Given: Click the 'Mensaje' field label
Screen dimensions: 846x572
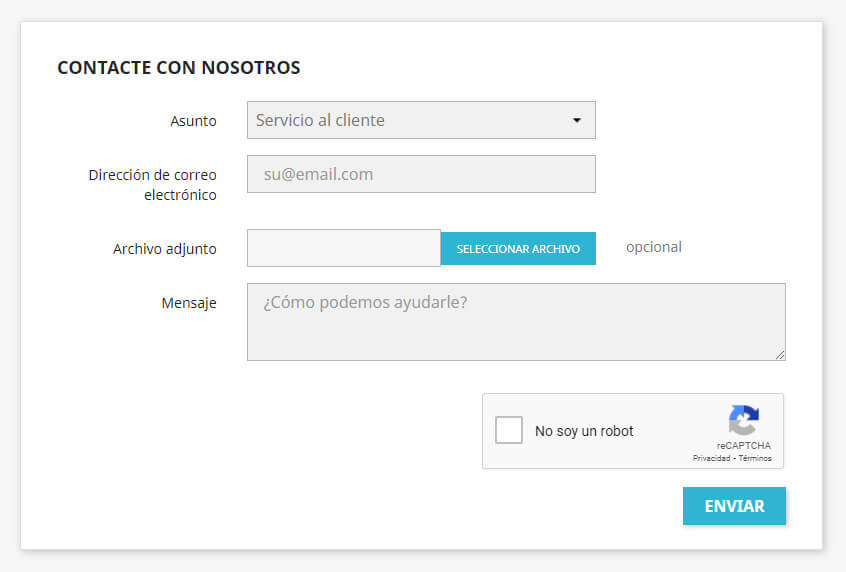Looking at the screenshot, I should (x=189, y=303).
